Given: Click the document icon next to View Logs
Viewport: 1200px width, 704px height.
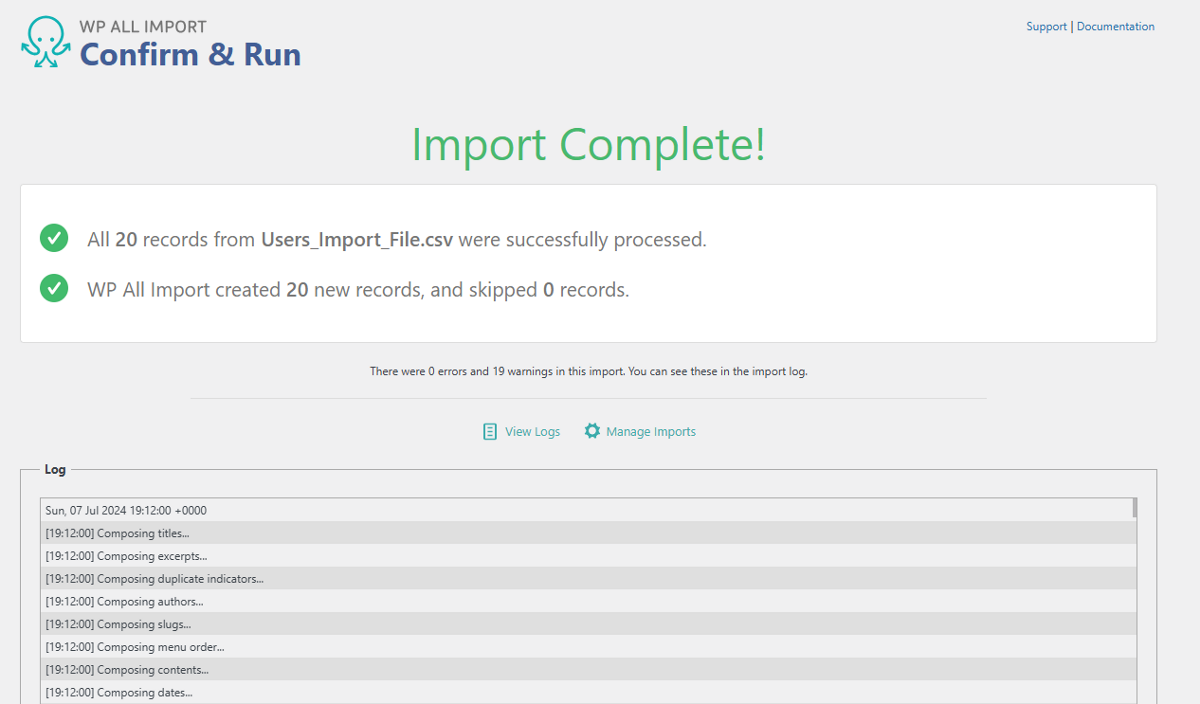Looking at the screenshot, I should 490,432.
